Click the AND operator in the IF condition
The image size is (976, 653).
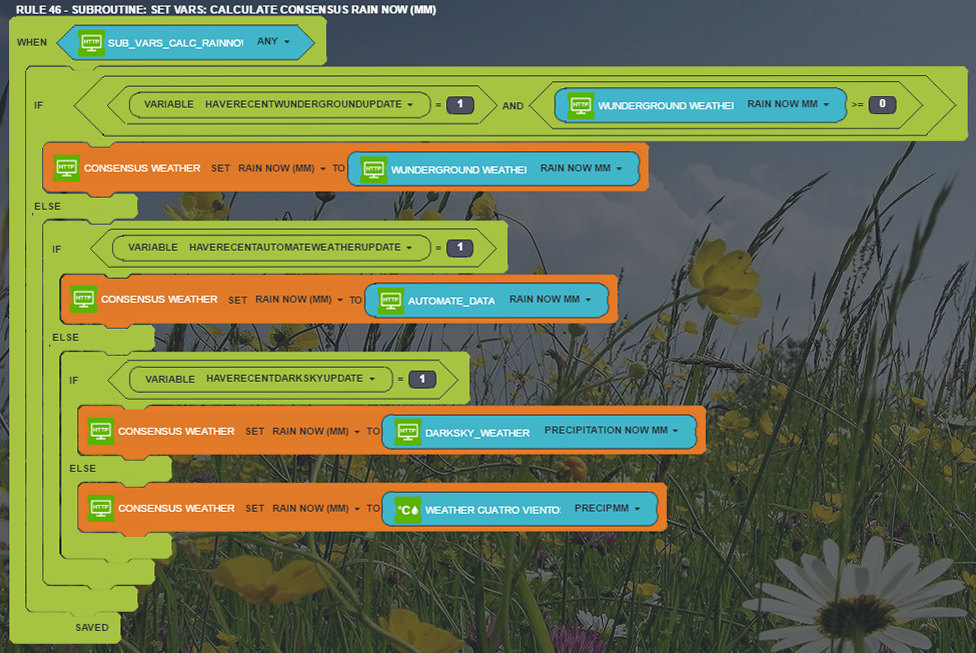click(x=512, y=105)
